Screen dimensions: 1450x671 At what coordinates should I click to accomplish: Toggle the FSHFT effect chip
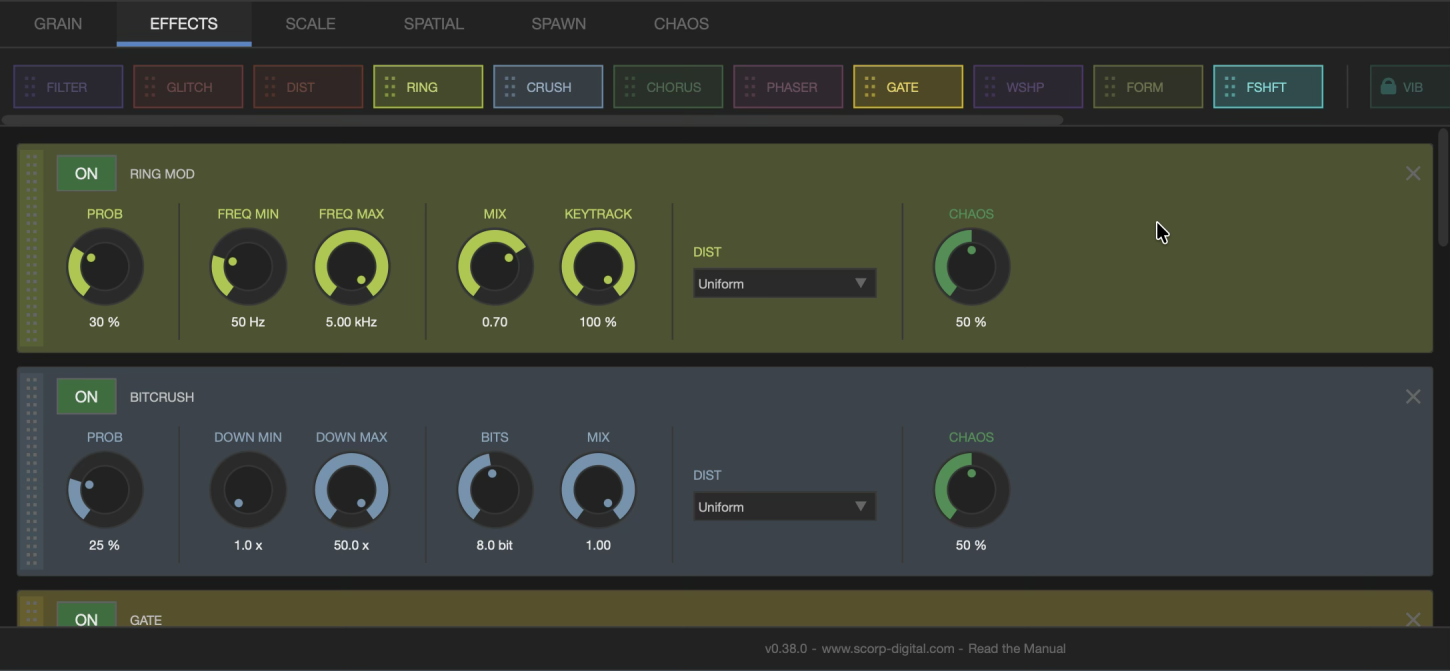click(1268, 87)
